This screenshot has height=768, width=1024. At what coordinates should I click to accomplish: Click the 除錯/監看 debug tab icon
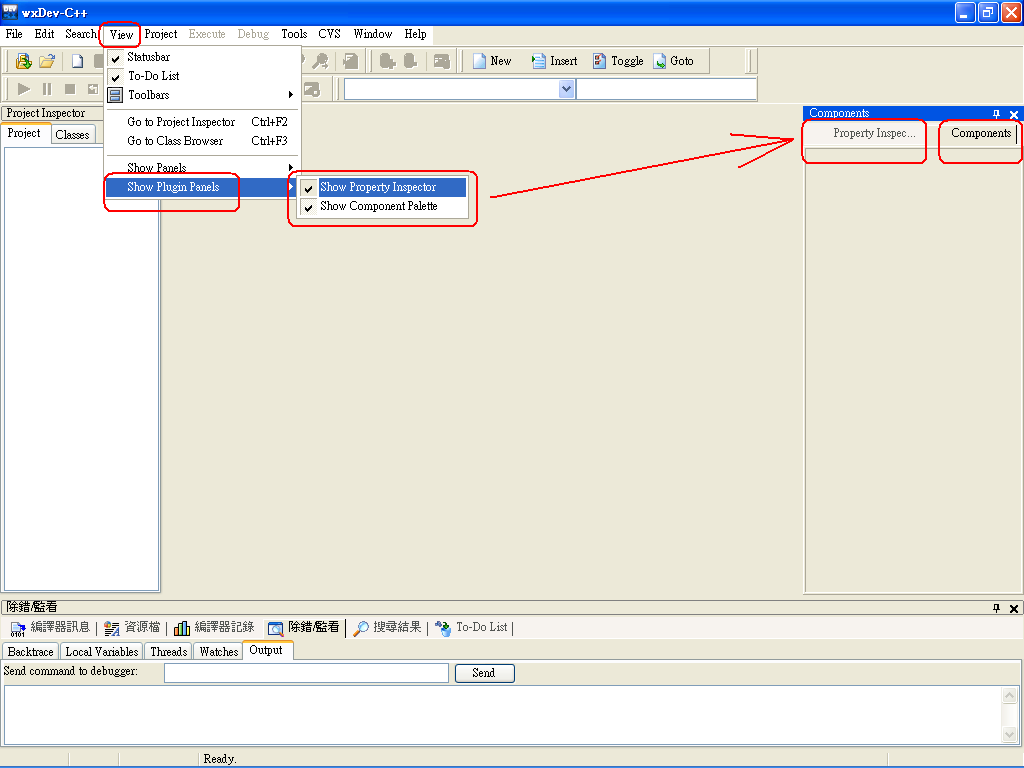pyautogui.click(x=276, y=628)
